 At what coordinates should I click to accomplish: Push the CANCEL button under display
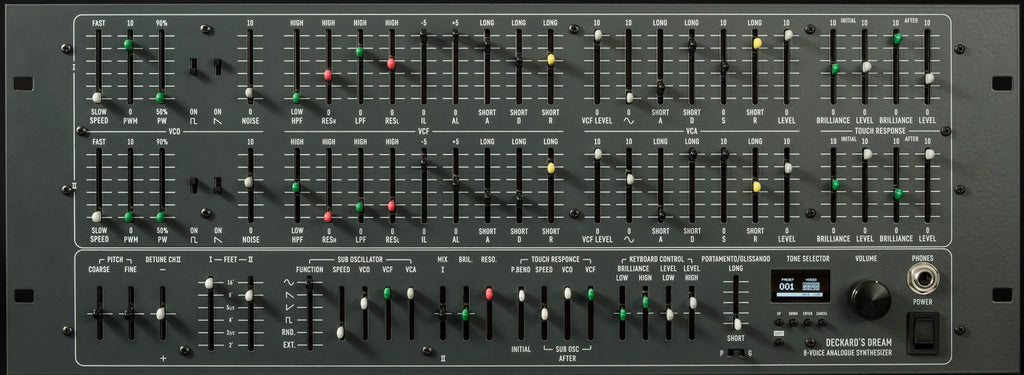pyautogui.click(x=822, y=322)
